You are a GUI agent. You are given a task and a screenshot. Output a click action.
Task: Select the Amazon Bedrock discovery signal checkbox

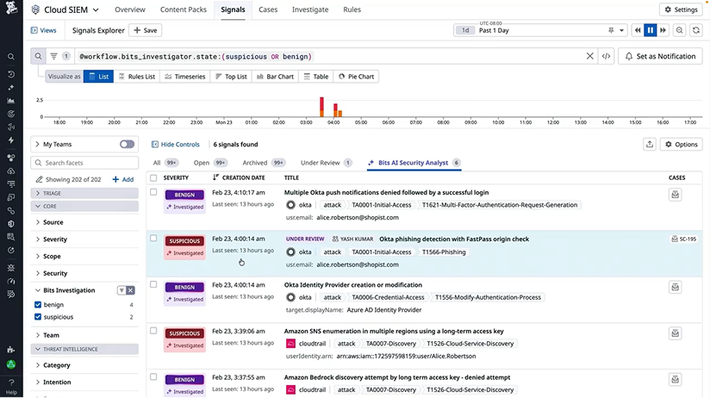click(154, 377)
